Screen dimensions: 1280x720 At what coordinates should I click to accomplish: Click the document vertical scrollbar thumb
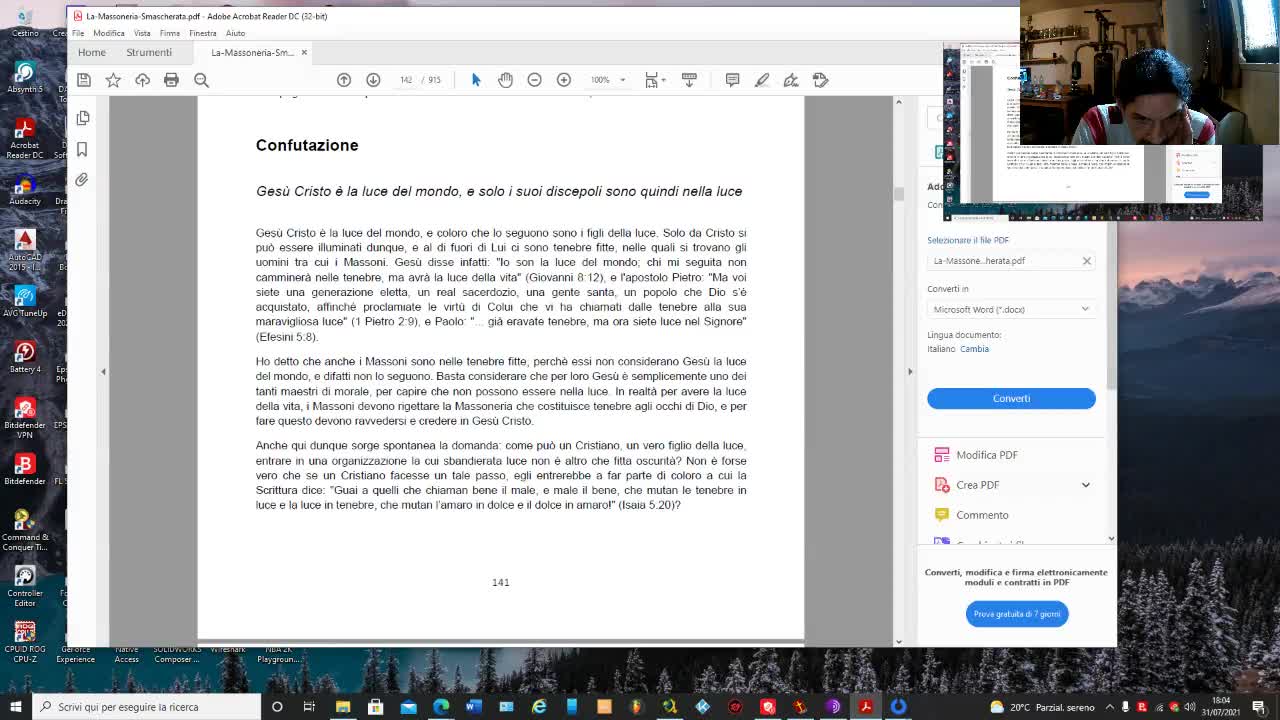click(898, 192)
